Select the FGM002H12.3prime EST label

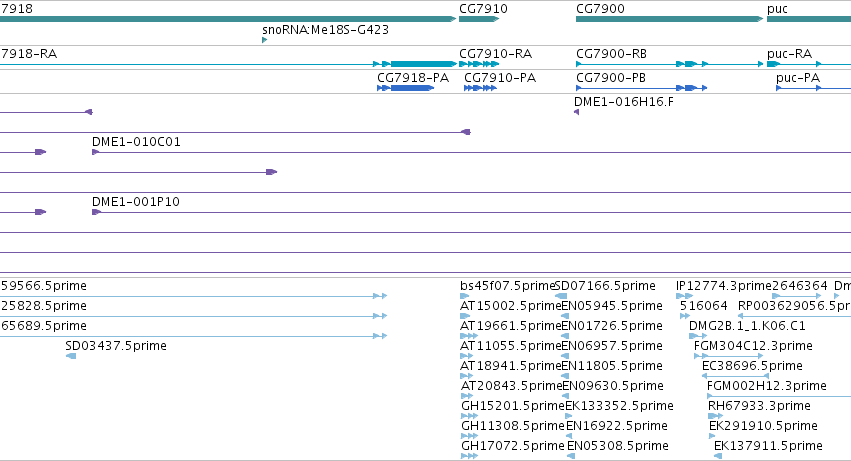766,386
